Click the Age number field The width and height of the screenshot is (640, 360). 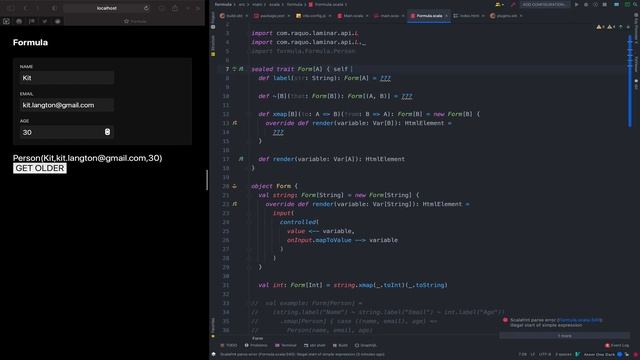(x=67, y=132)
